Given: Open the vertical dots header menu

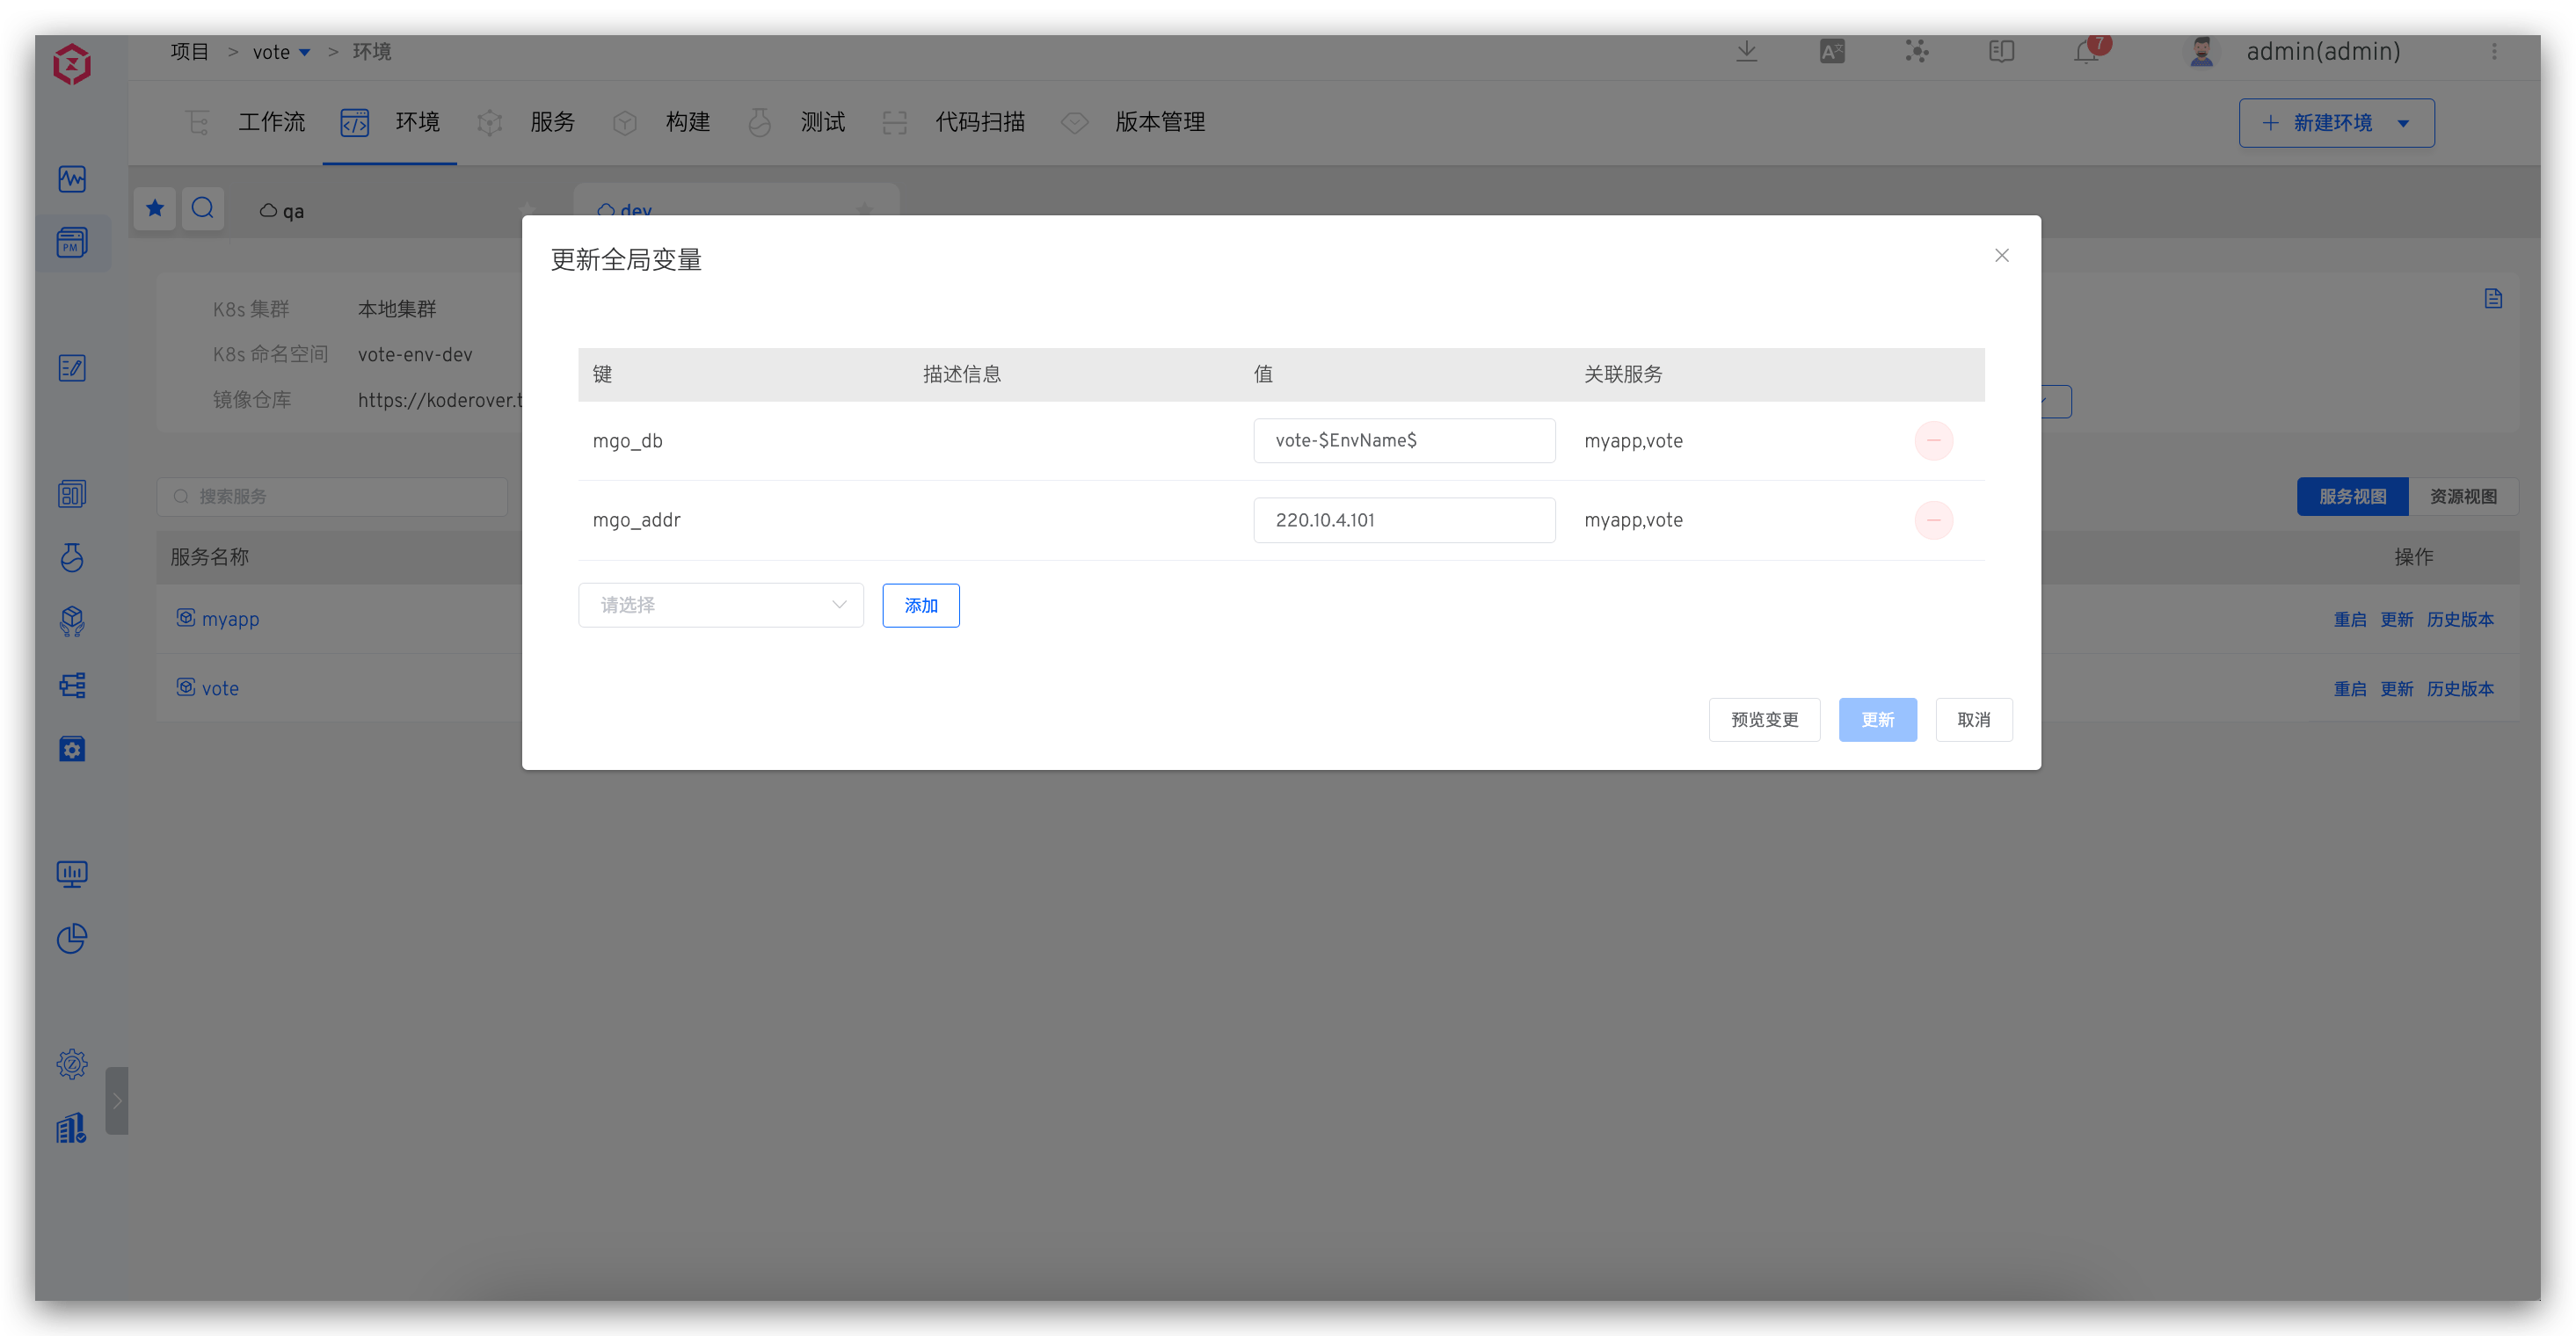Looking at the screenshot, I should pyautogui.click(x=2494, y=51).
